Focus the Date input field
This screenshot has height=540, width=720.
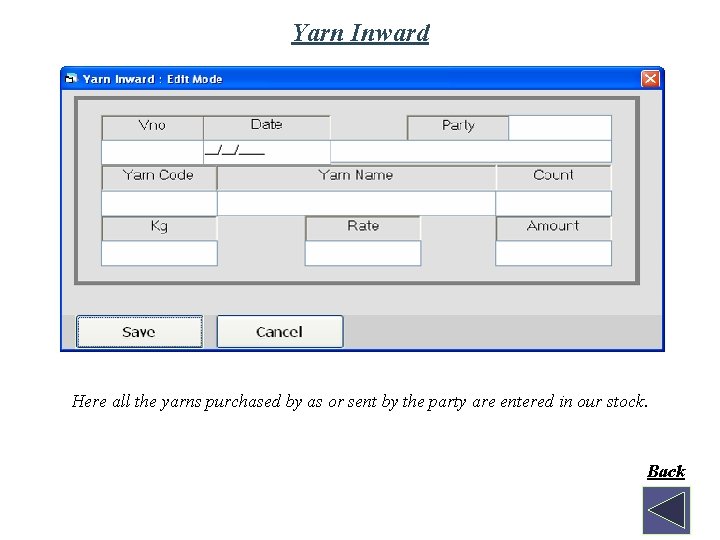[267, 152]
